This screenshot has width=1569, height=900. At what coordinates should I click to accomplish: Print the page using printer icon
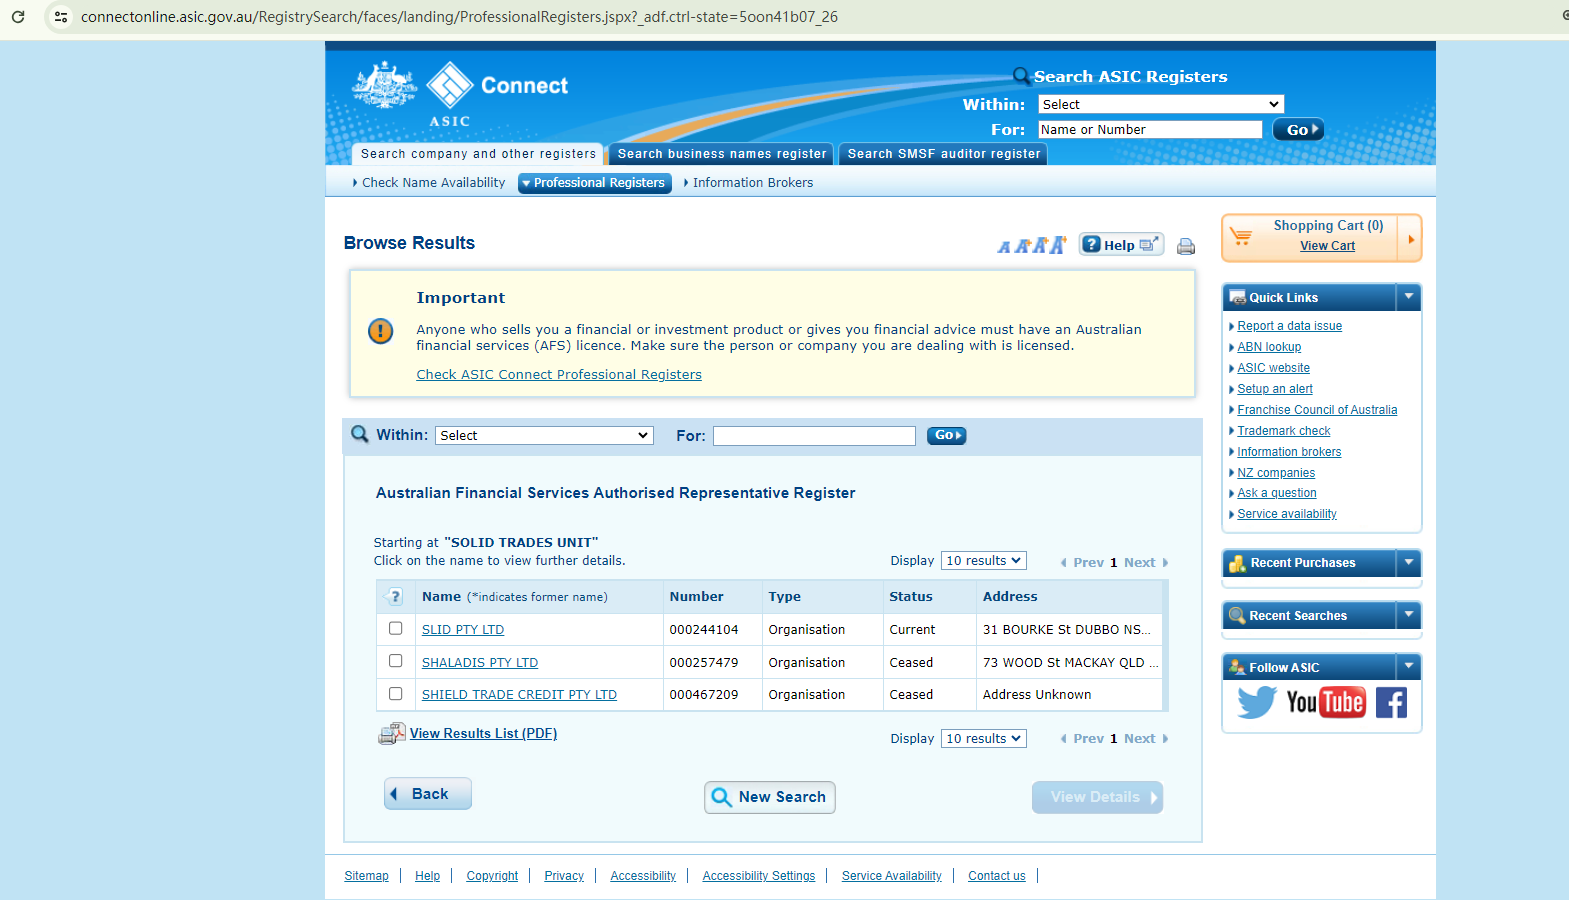1186,246
